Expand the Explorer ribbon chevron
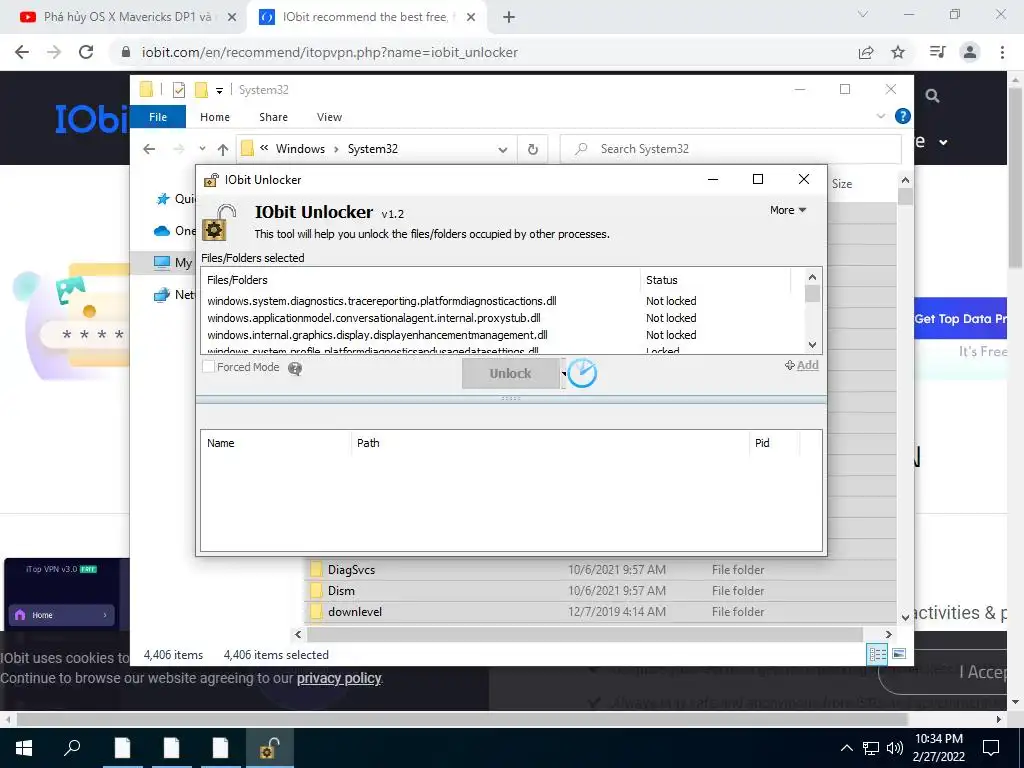This screenshot has height=768, width=1024. pos(881,116)
